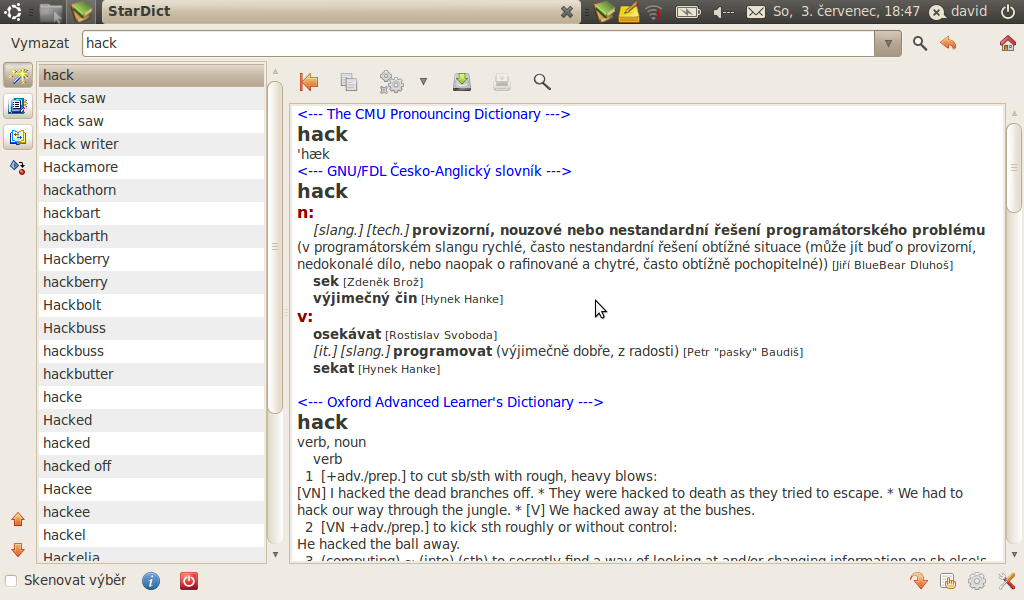Image resolution: width=1024 pixels, height=600 pixels.
Task: Click the crossed tools icon at bottom right
Action: tap(1006, 580)
